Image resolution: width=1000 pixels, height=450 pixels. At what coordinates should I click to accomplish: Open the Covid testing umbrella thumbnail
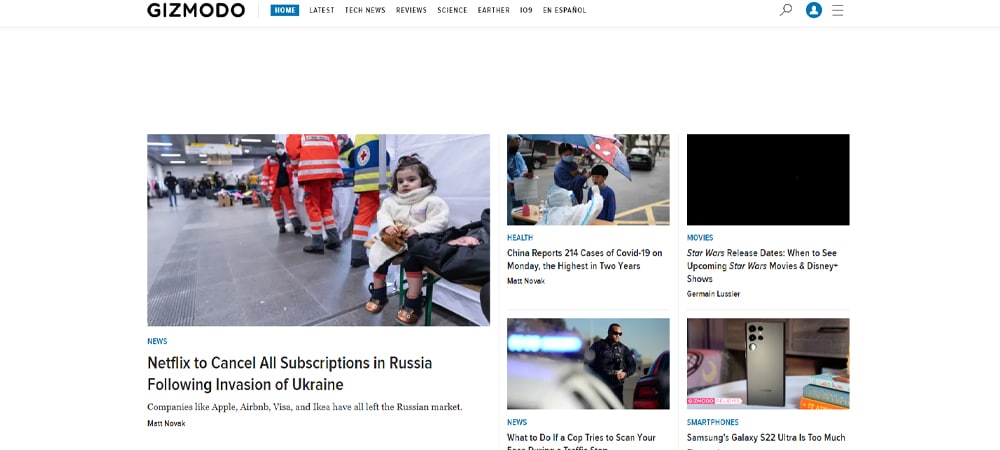(588, 180)
